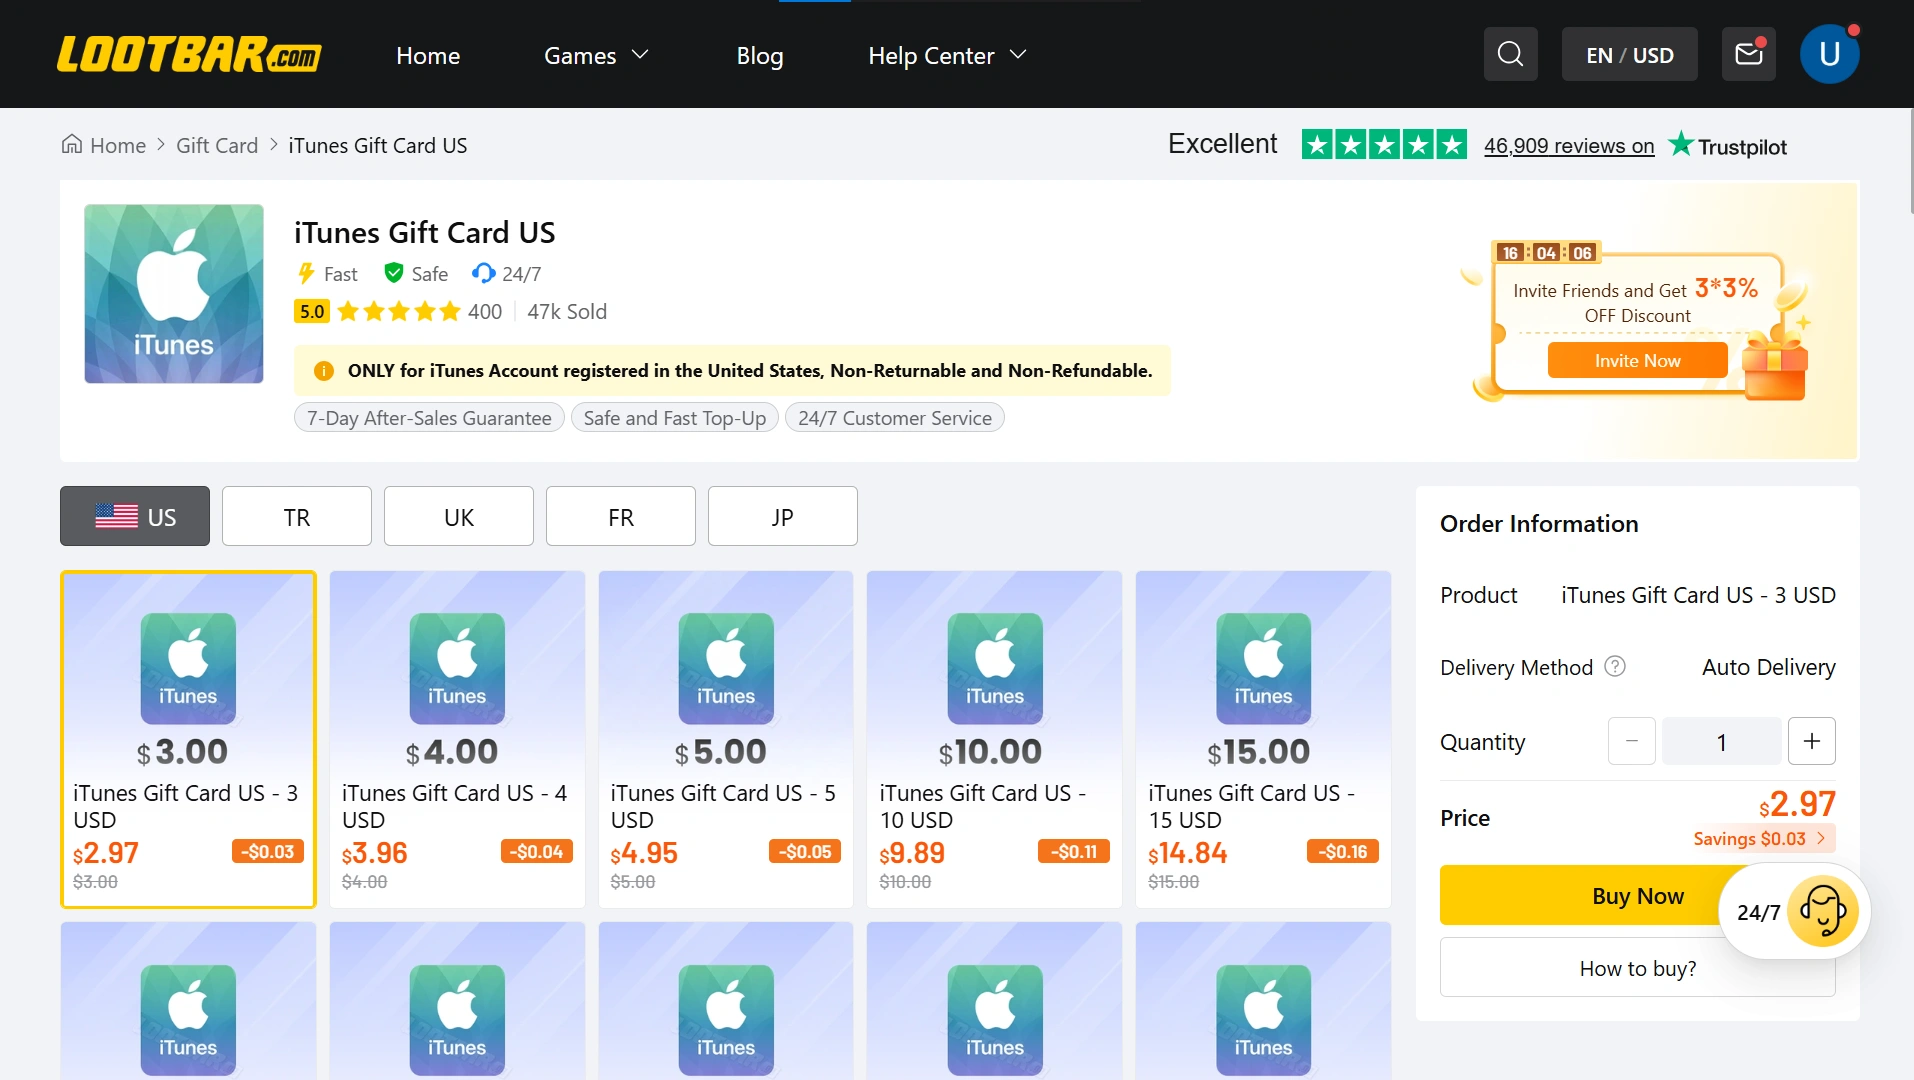Viewport: 1914px width, 1080px height.
Task: Expand the Games dropdown menu
Action: point(596,55)
